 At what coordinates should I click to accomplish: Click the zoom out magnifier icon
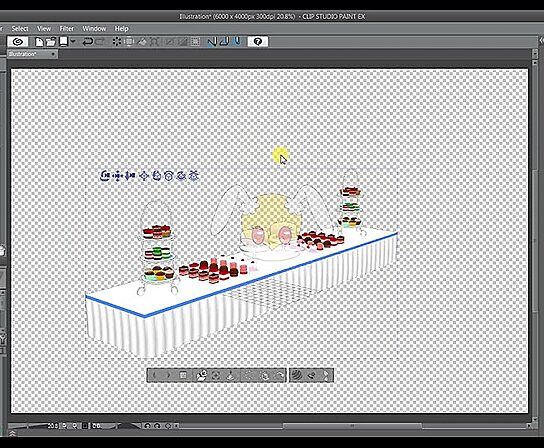pyautogui.click(x=65, y=425)
